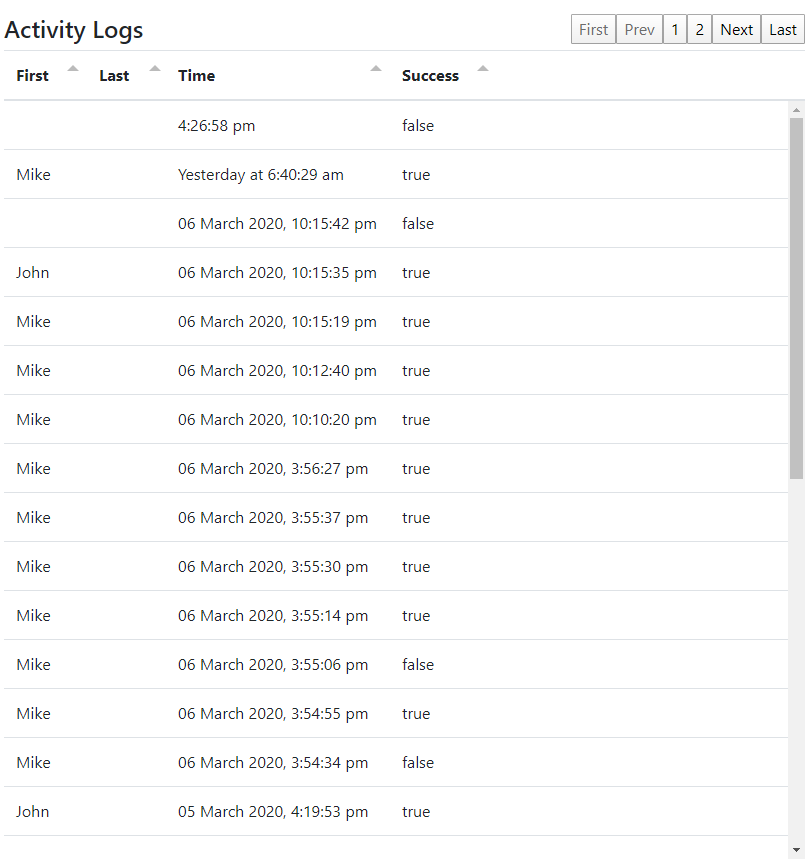Image resolution: width=811 pixels, height=868 pixels.
Task: Sort by the Success column header
Action: [430, 76]
